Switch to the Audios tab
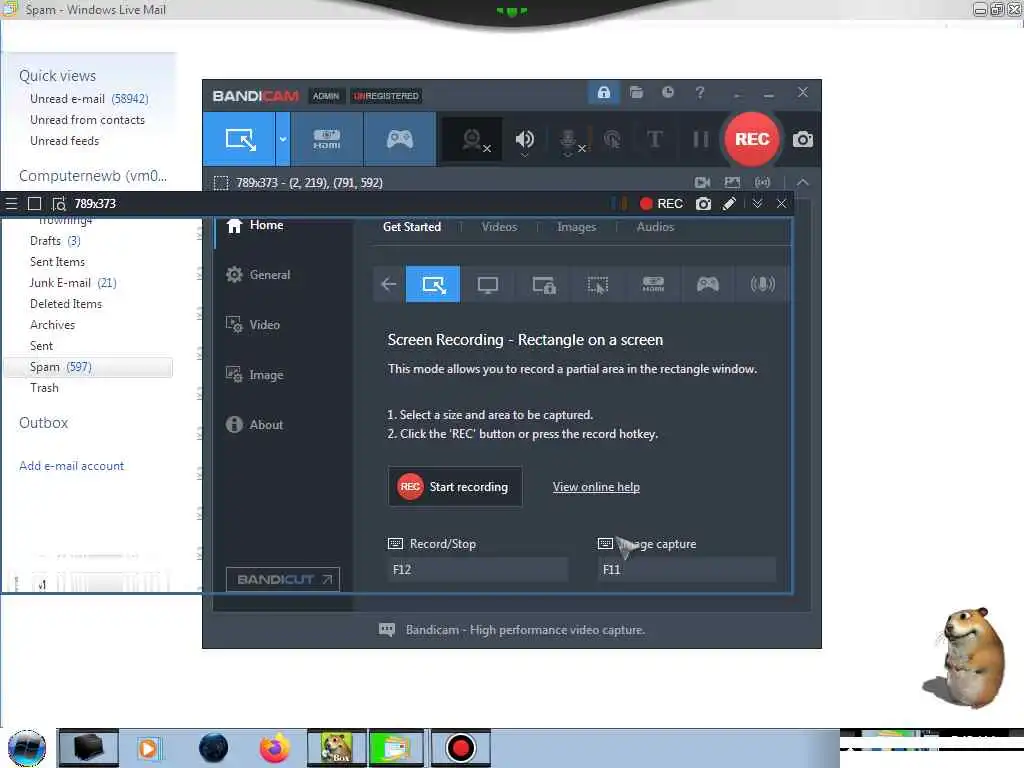The width and height of the screenshot is (1024, 768). [x=655, y=227]
